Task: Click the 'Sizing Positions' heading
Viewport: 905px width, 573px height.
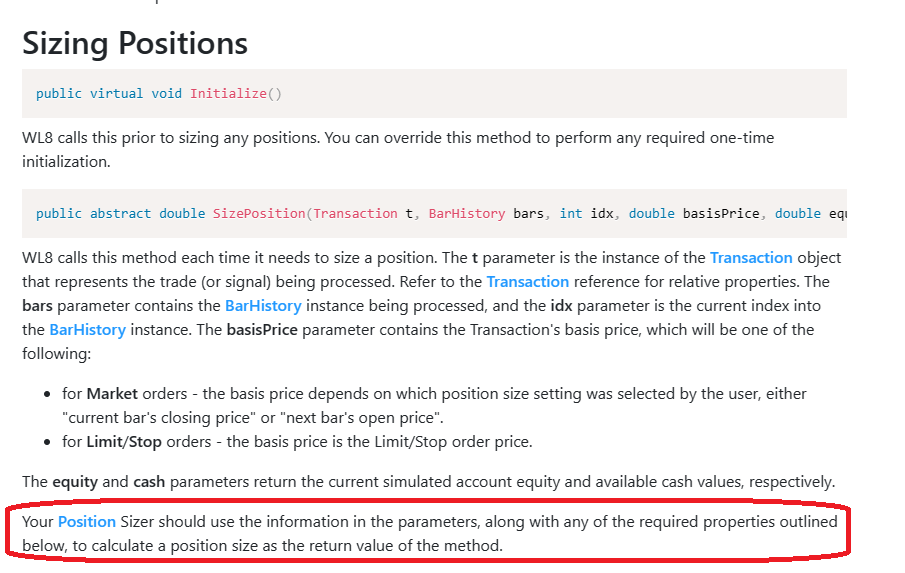Action: tap(135, 43)
